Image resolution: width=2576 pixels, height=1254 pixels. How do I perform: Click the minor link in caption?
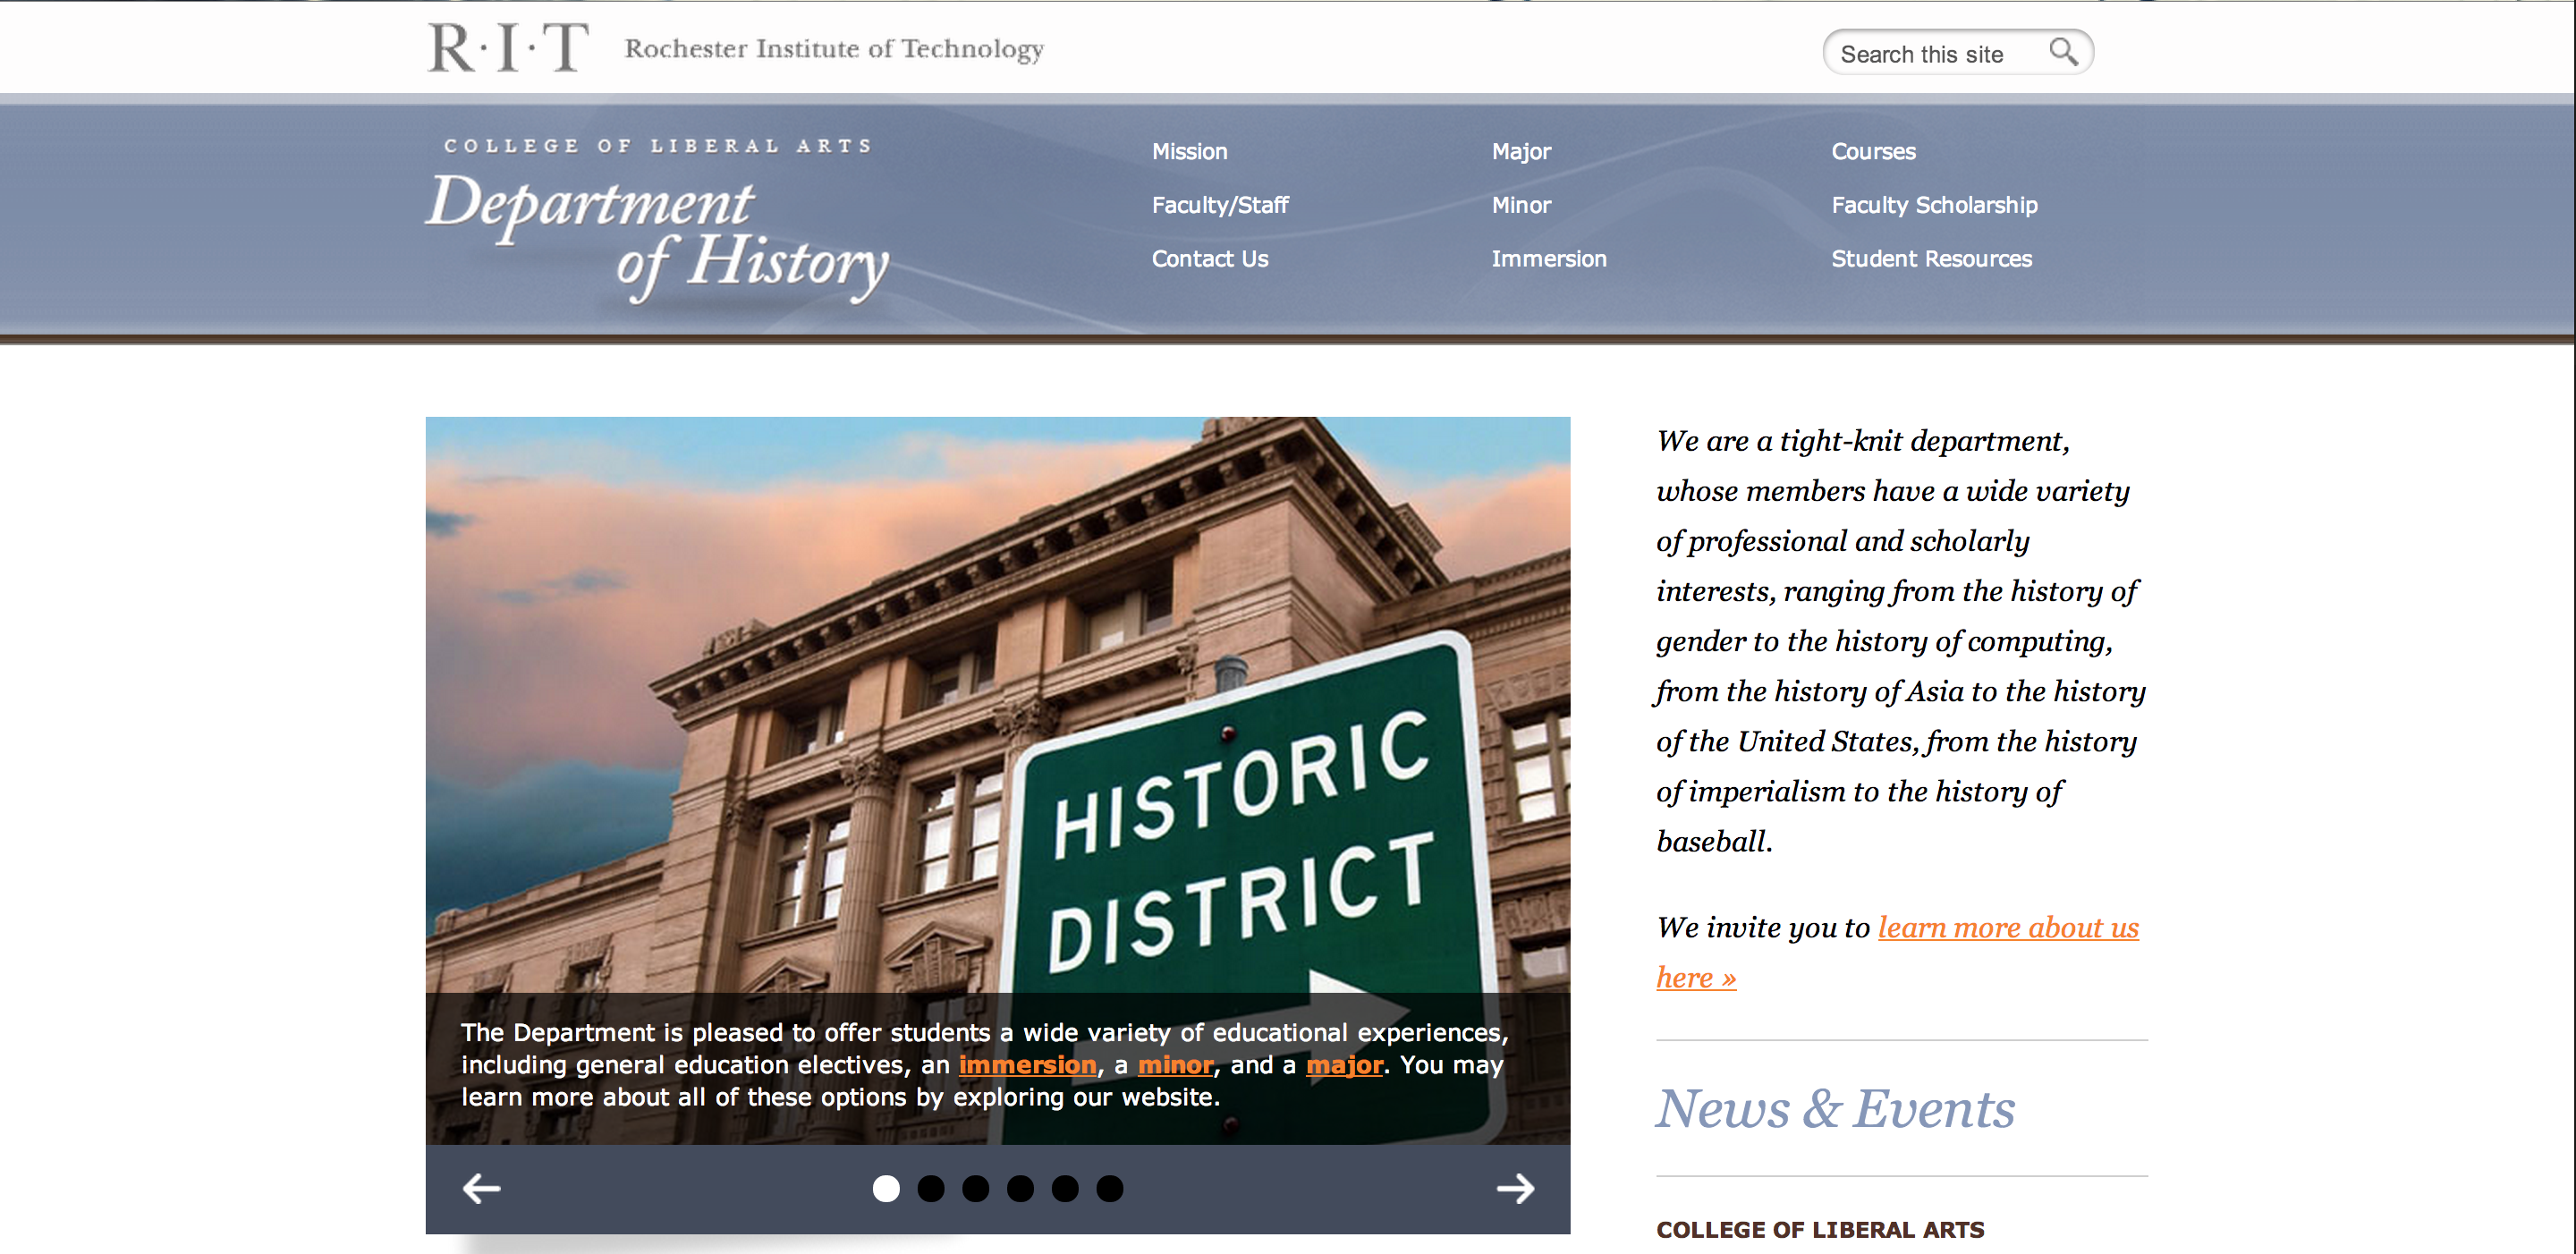tap(1175, 1065)
